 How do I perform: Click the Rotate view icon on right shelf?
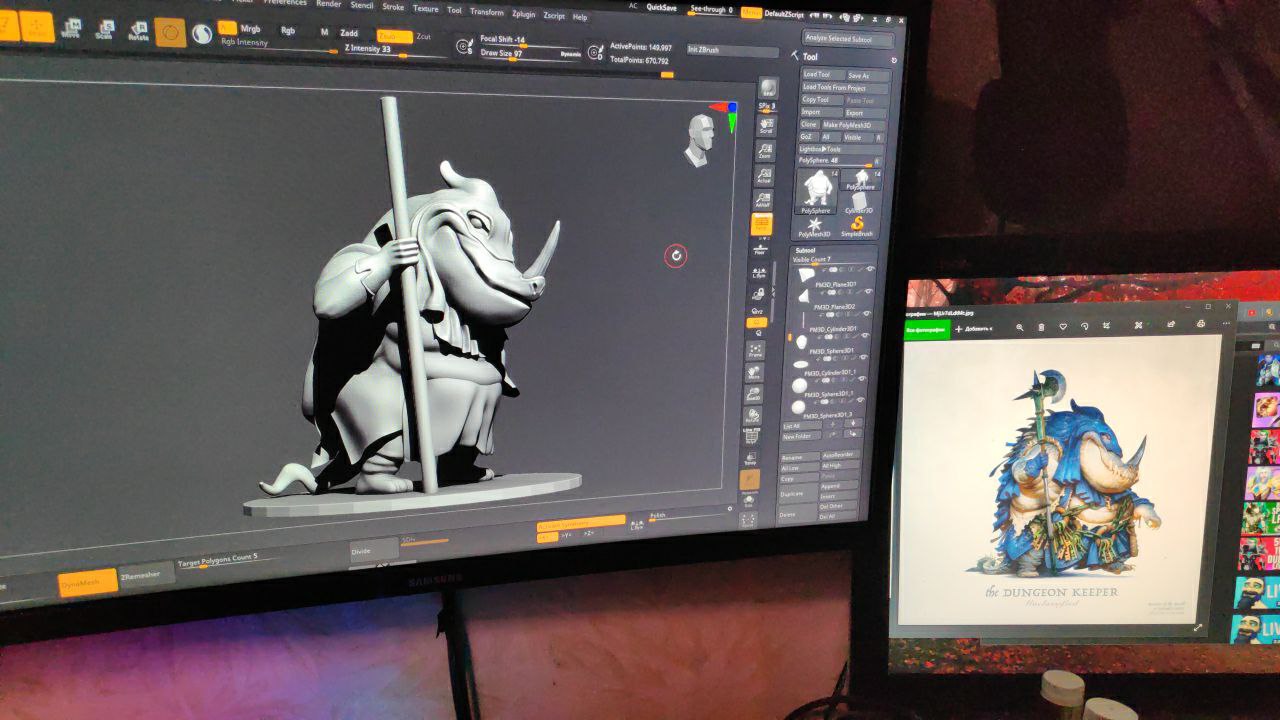pos(752,414)
